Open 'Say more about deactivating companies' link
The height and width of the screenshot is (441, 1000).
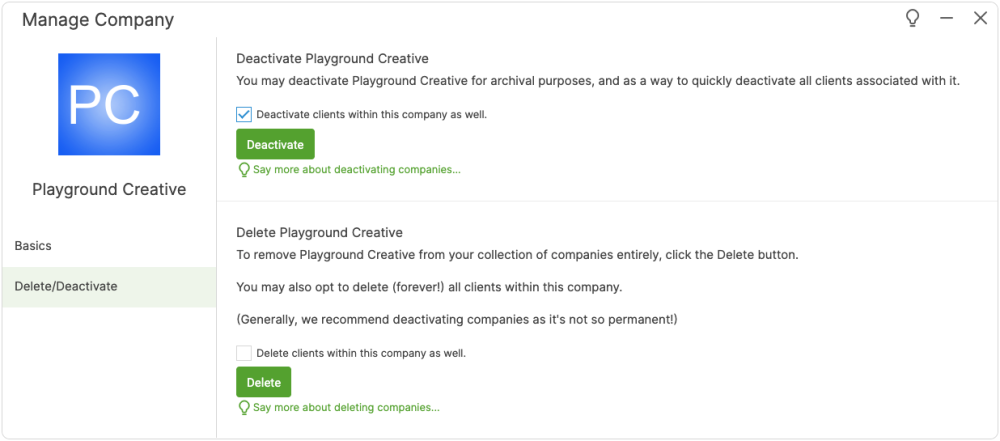point(357,170)
